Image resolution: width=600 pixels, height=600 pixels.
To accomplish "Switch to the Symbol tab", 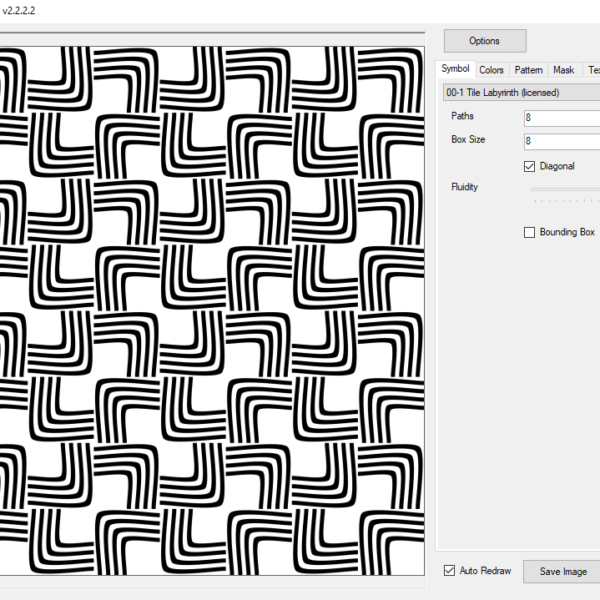I will click(455, 69).
